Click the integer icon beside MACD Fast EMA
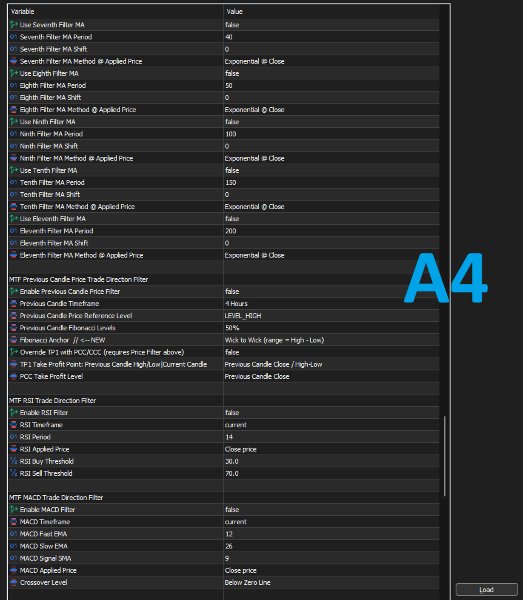The height and width of the screenshot is (600, 523). [14, 534]
